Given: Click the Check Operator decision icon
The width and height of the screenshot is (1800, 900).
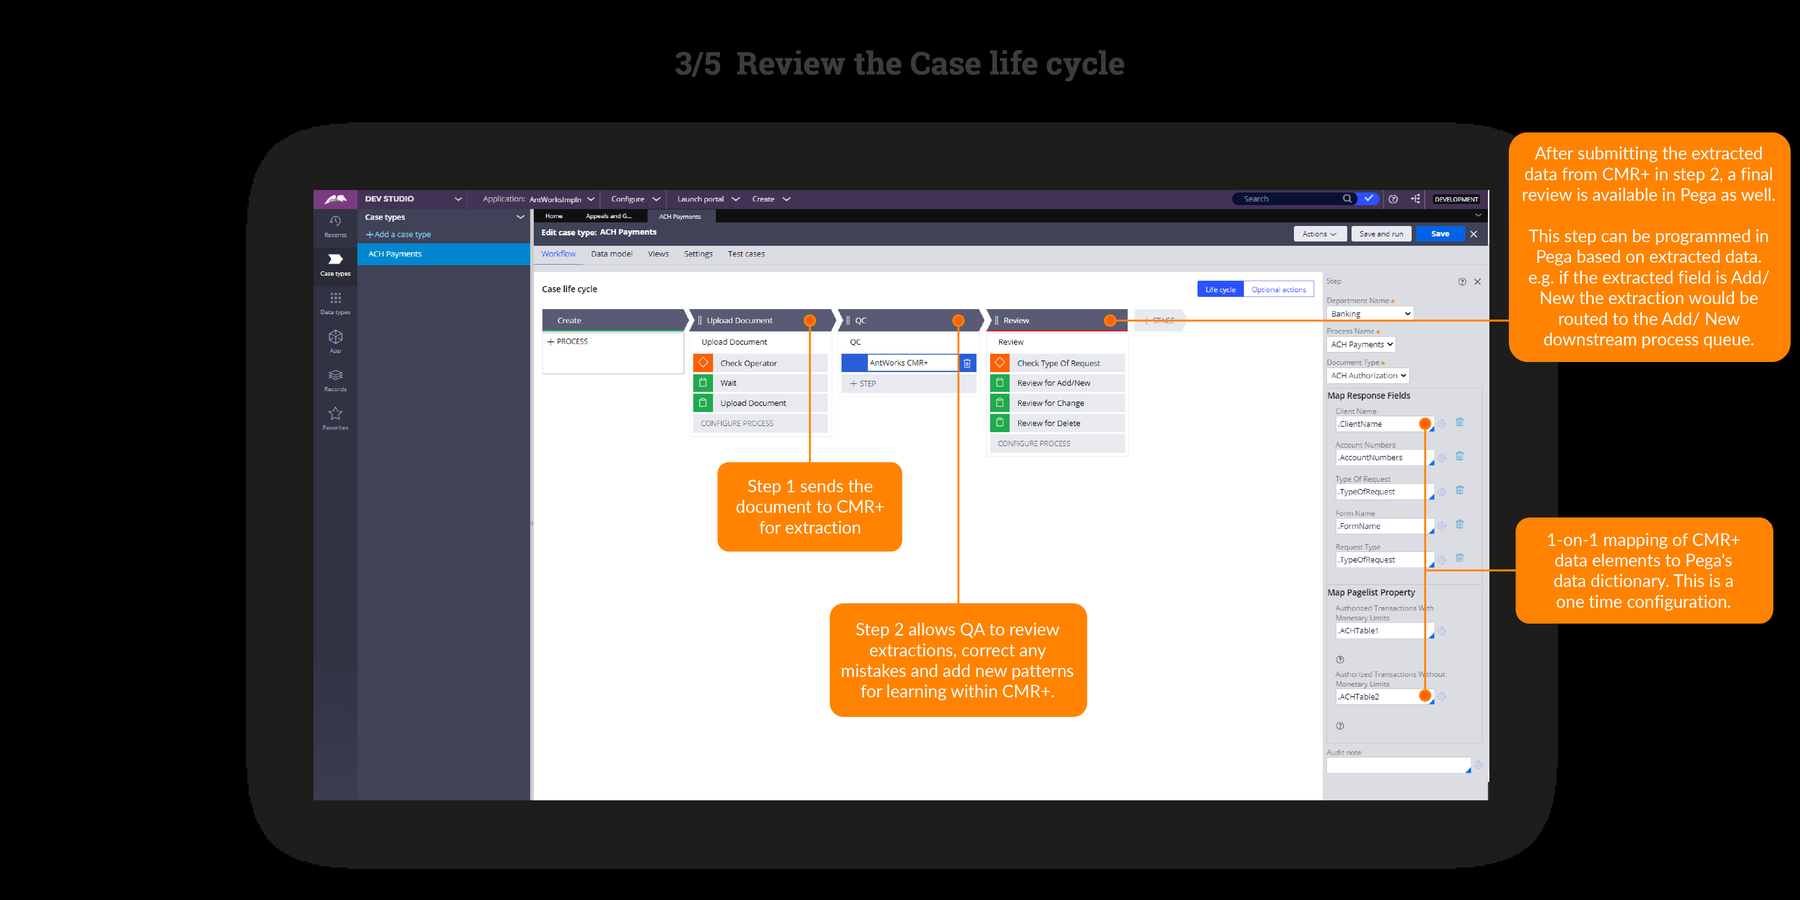Looking at the screenshot, I should (x=703, y=363).
